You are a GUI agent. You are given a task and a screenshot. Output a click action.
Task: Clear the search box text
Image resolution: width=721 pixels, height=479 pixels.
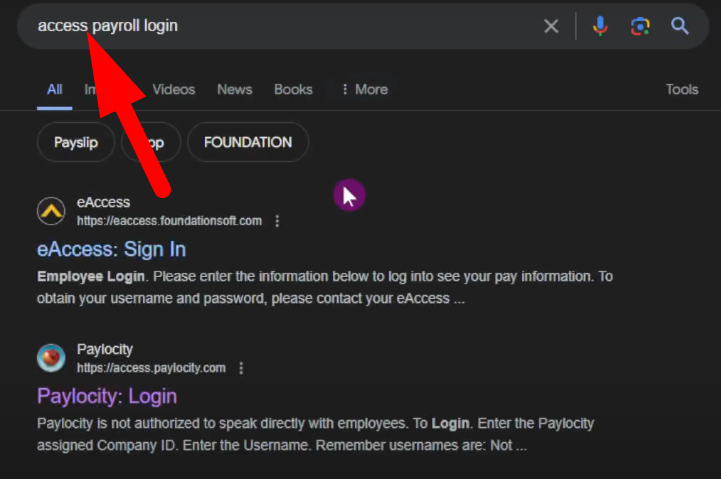551,26
